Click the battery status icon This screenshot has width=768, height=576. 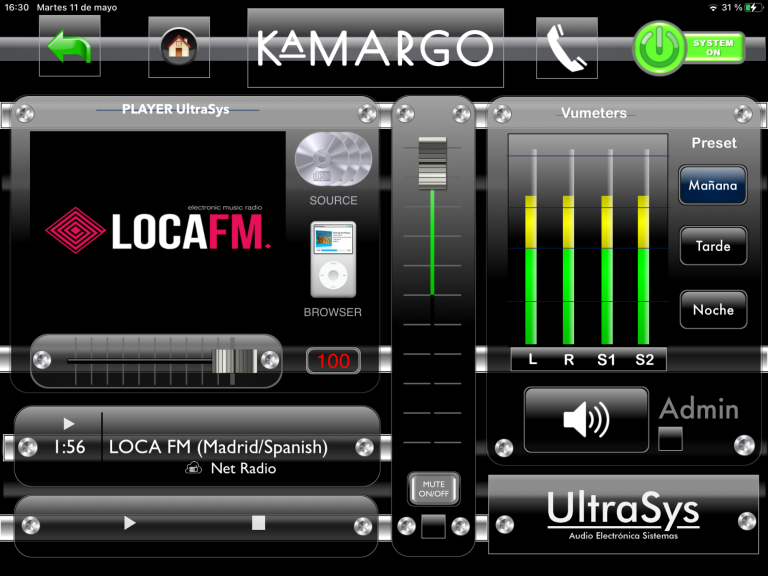coord(753,7)
